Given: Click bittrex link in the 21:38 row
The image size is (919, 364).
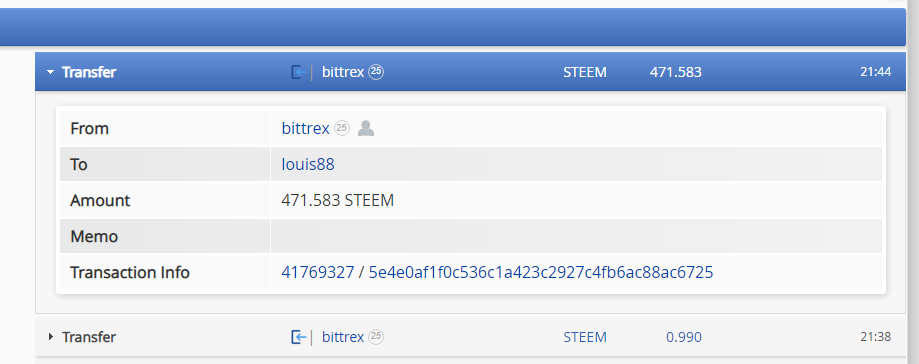Looking at the screenshot, I should click(343, 337).
